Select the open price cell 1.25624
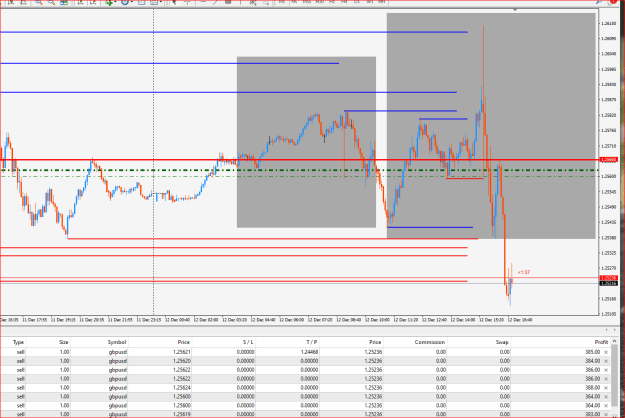625x418 pixels. [182, 388]
